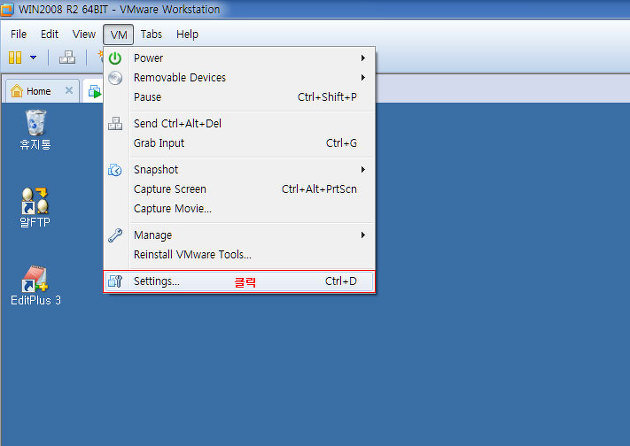Click the Home tab house icon
This screenshot has width=630, height=446.
pos(16,91)
